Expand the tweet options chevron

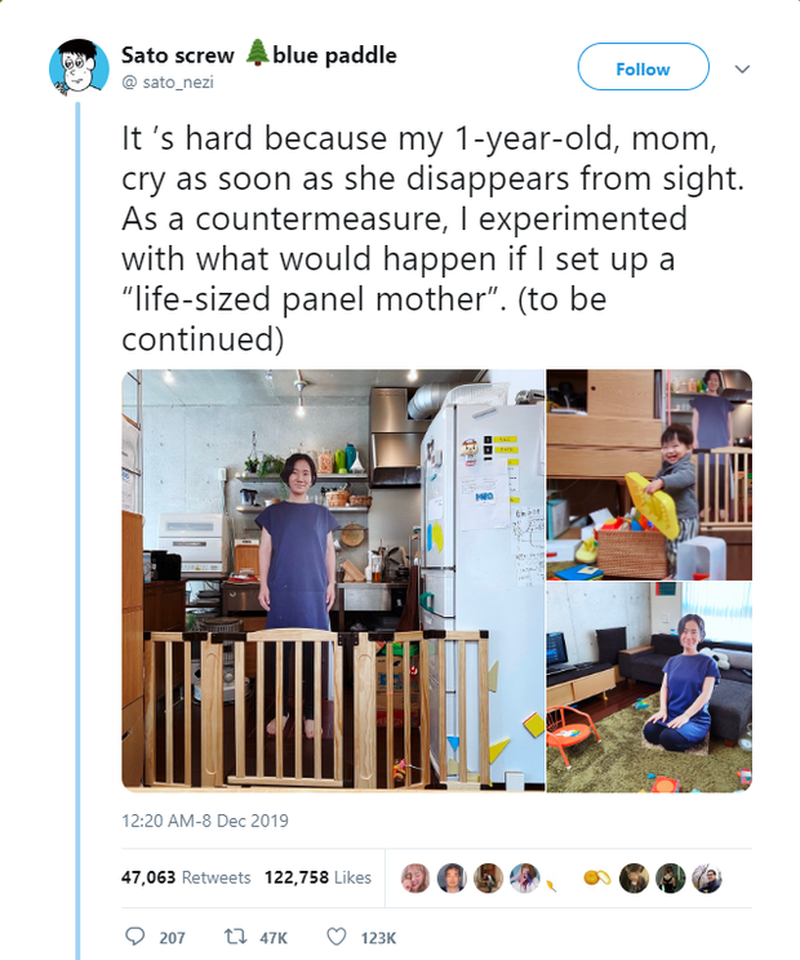pos(742,69)
